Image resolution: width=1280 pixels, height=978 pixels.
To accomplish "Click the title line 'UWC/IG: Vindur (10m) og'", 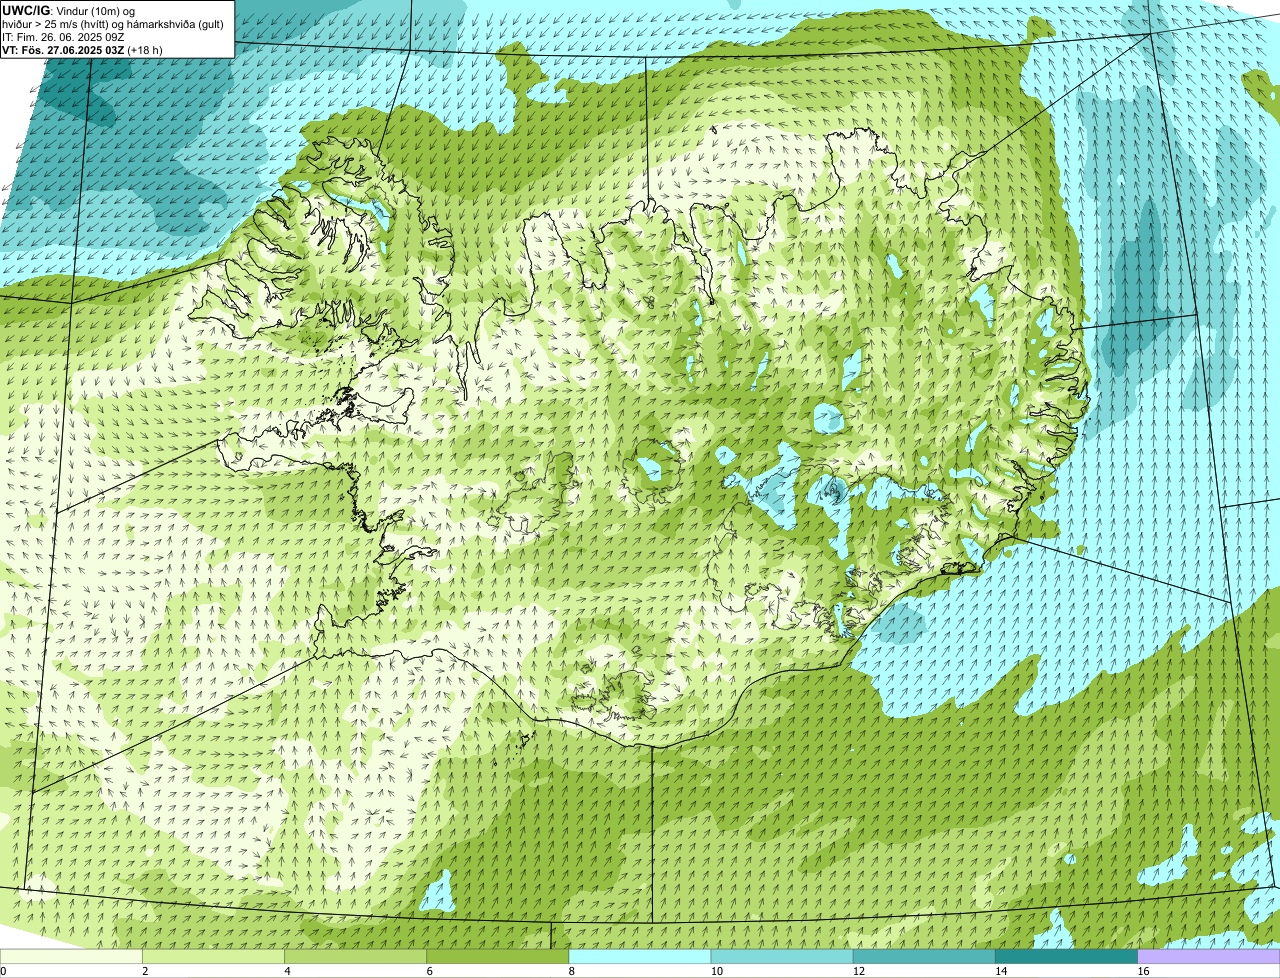I will coord(68,10).
